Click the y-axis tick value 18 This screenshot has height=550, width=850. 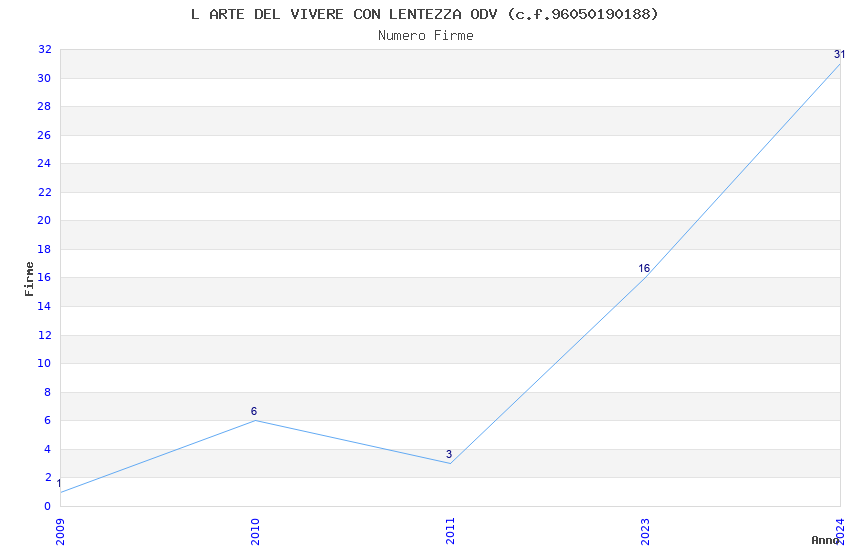pos(44,249)
